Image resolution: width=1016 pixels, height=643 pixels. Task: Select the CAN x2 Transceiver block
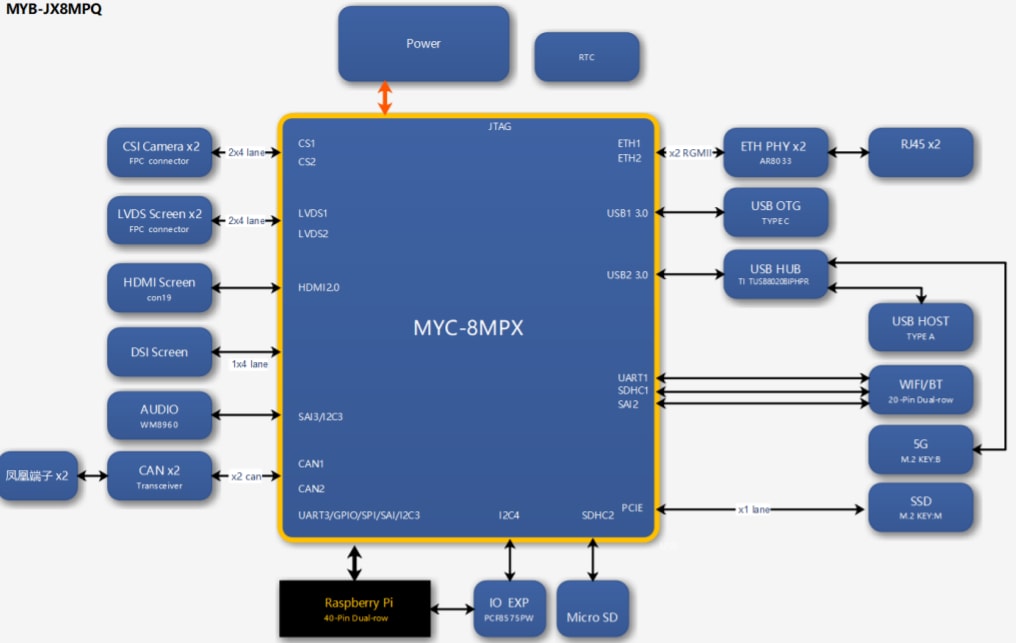(x=160, y=476)
